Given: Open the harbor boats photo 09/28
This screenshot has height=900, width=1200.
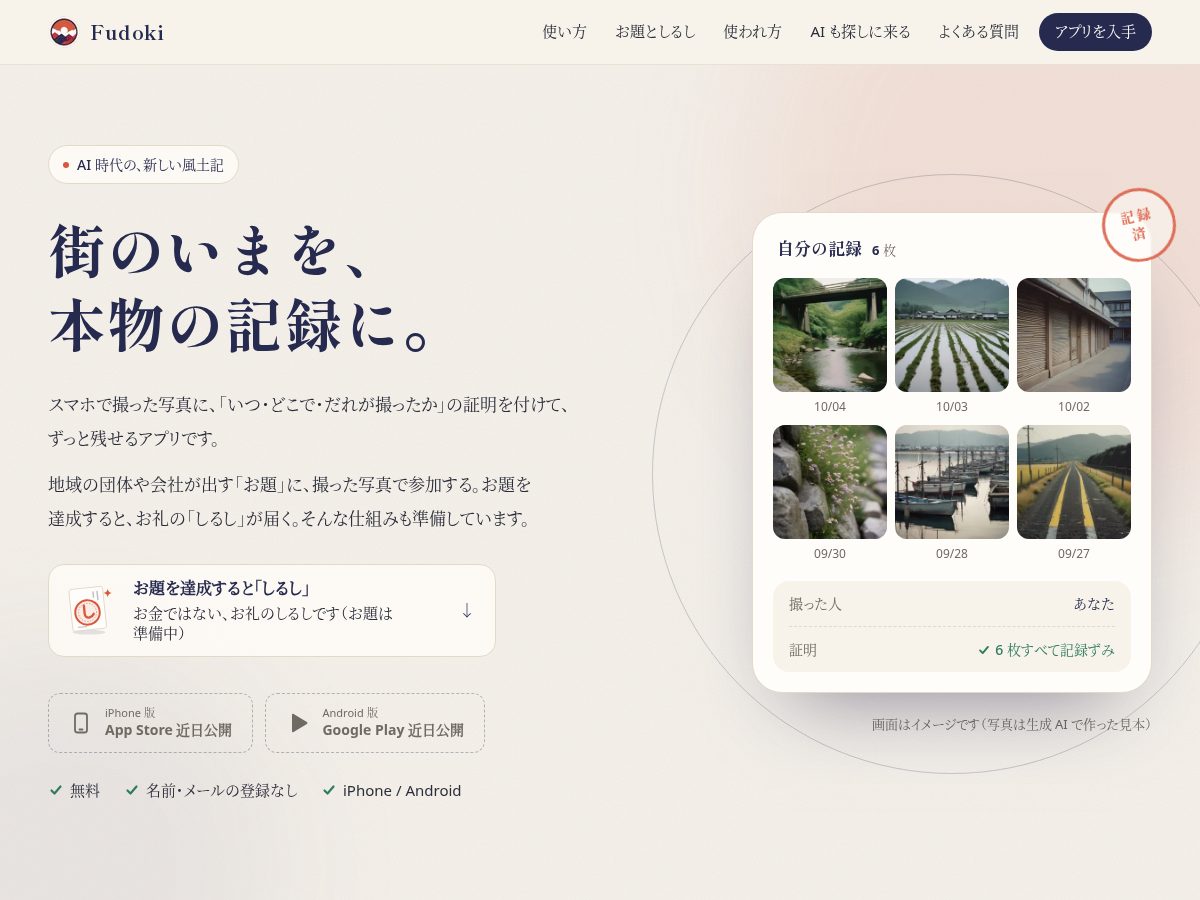Looking at the screenshot, I should (952, 482).
